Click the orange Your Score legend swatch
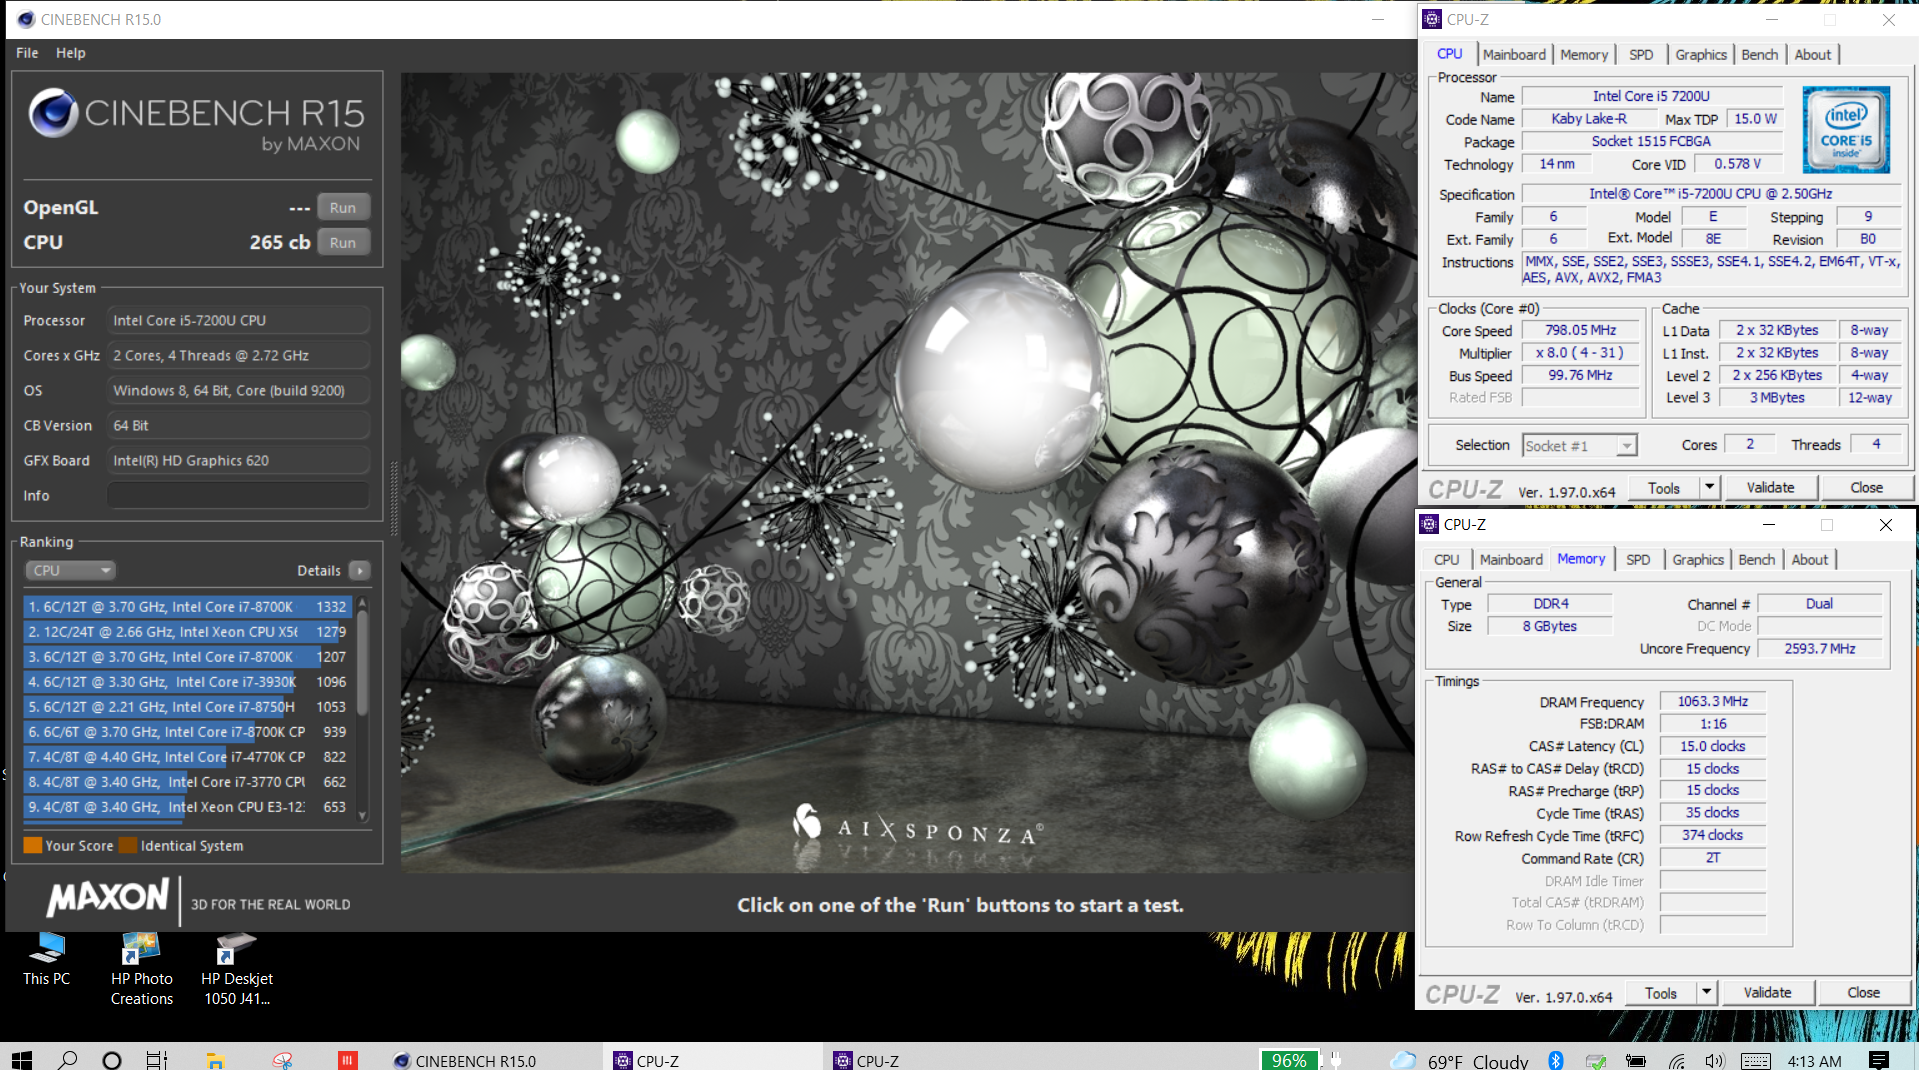Viewport: 1919px width, 1070px height. coord(33,845)
